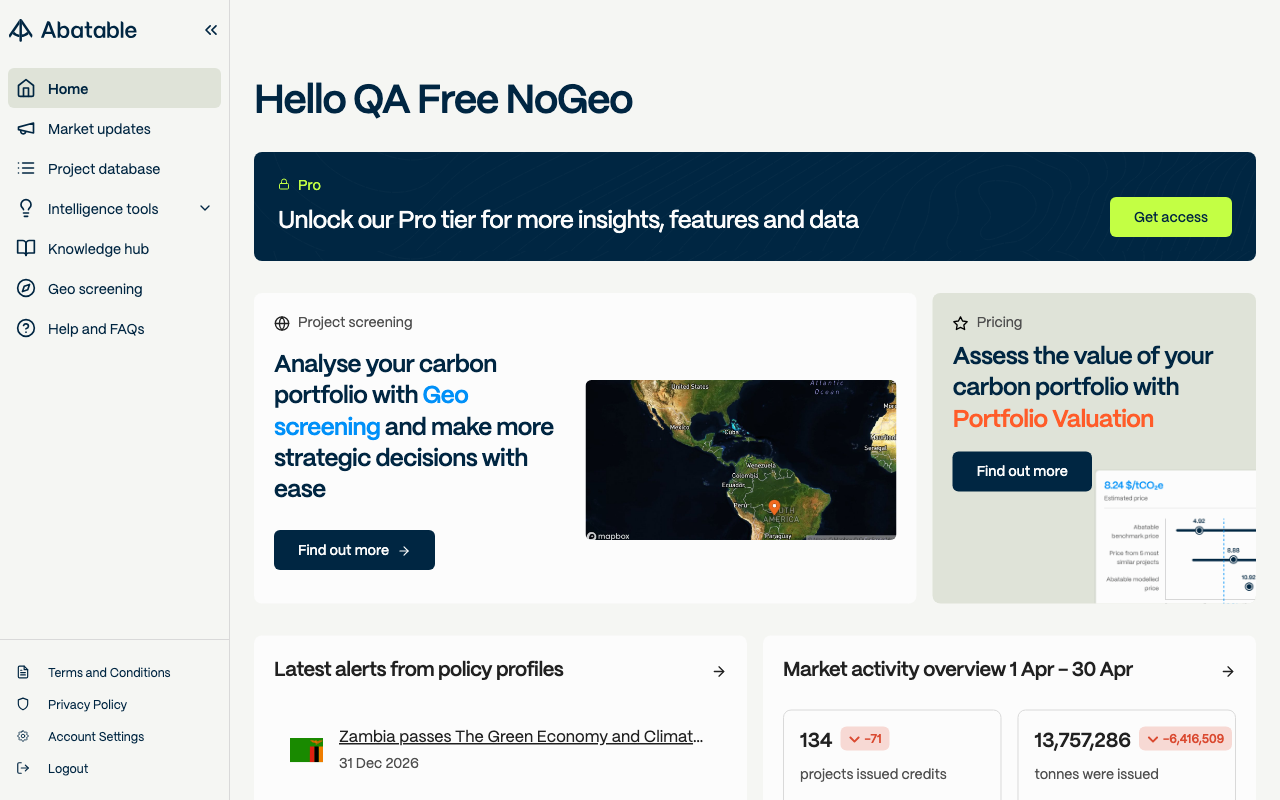Click Find out more under Geo screening
Viewport: 1280px width, 800px height.
click(354, 550)
